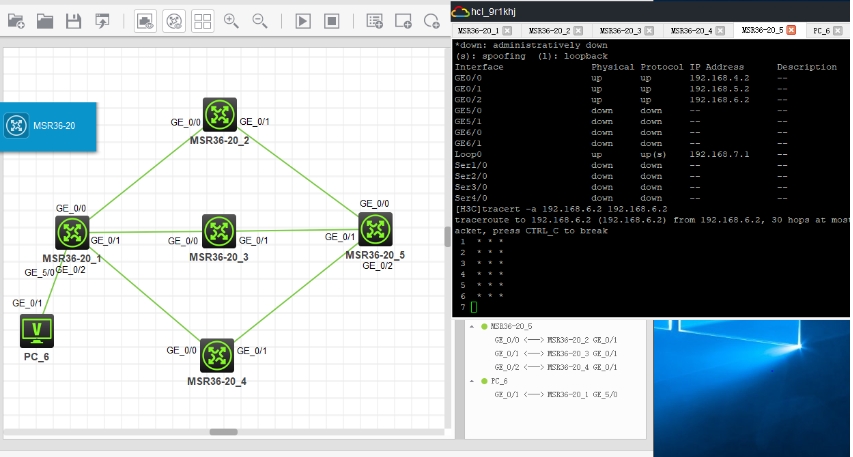Select router MSR36-20_2 in the topology

(x=219, y=114)
